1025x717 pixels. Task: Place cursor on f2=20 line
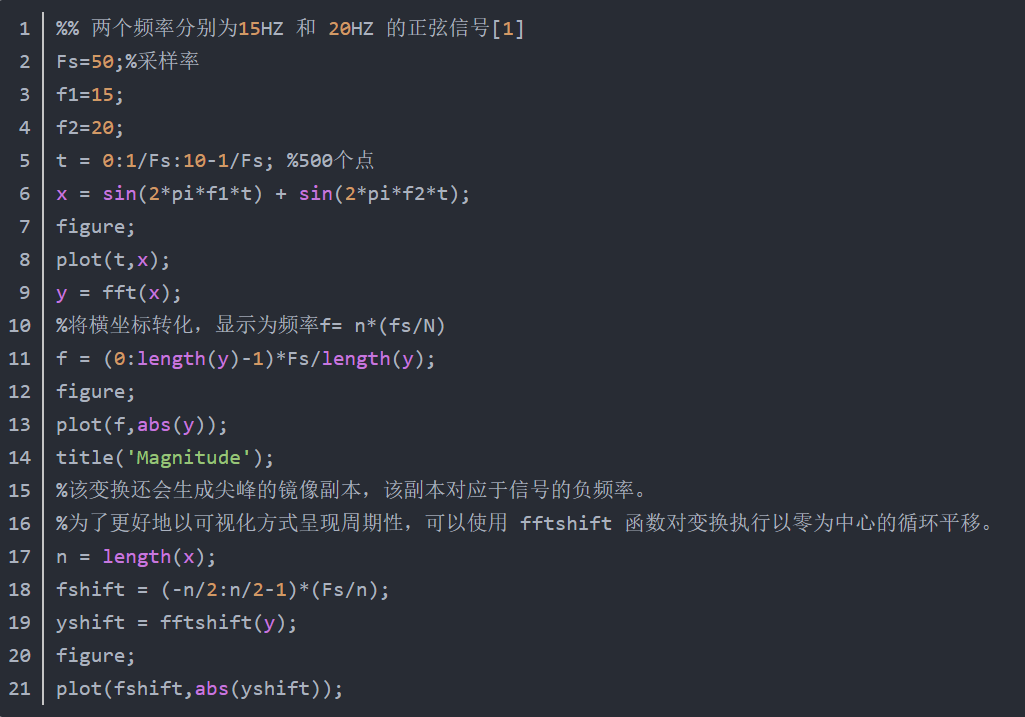(x=90, y=128)
